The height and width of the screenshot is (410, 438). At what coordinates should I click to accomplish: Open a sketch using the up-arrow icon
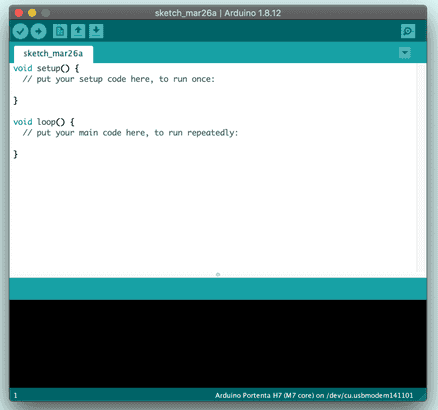point(78,31)
